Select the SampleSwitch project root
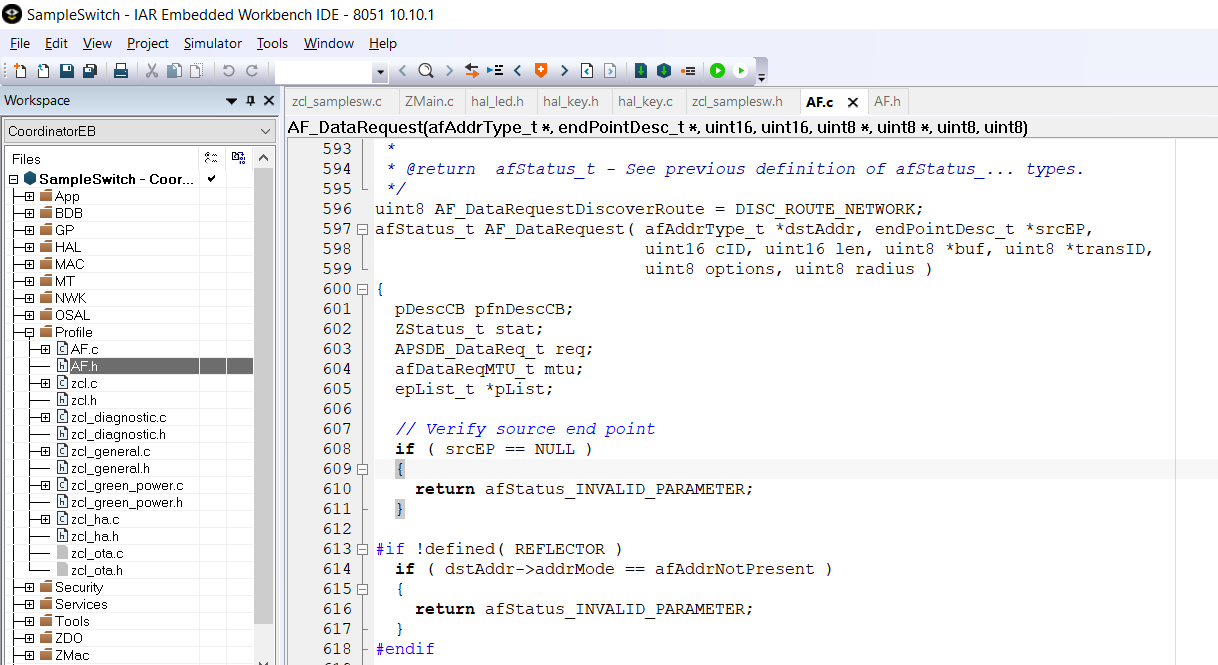This screenshot has width=1218, height=665. coord(117,179)
